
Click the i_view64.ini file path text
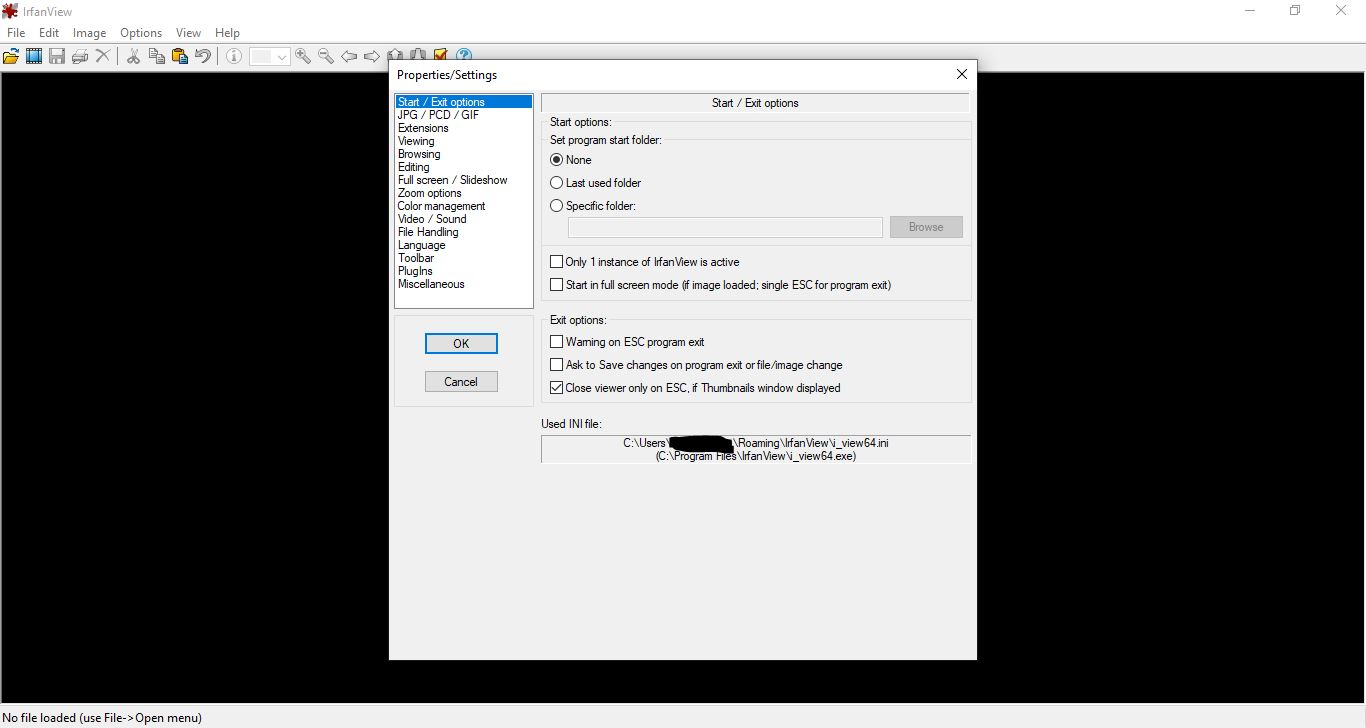point(756,443)
